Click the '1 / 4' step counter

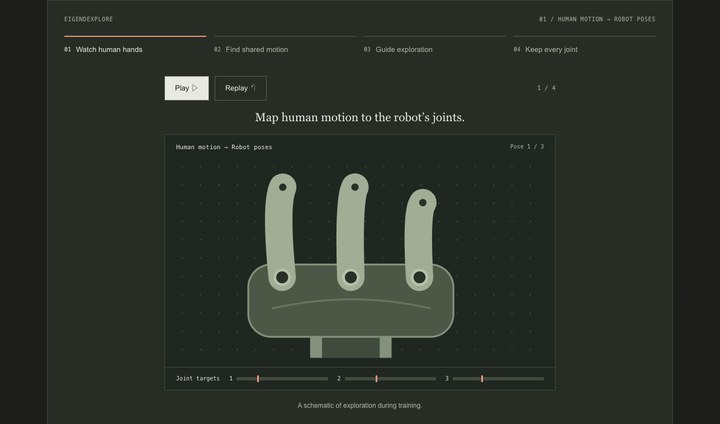546,88
